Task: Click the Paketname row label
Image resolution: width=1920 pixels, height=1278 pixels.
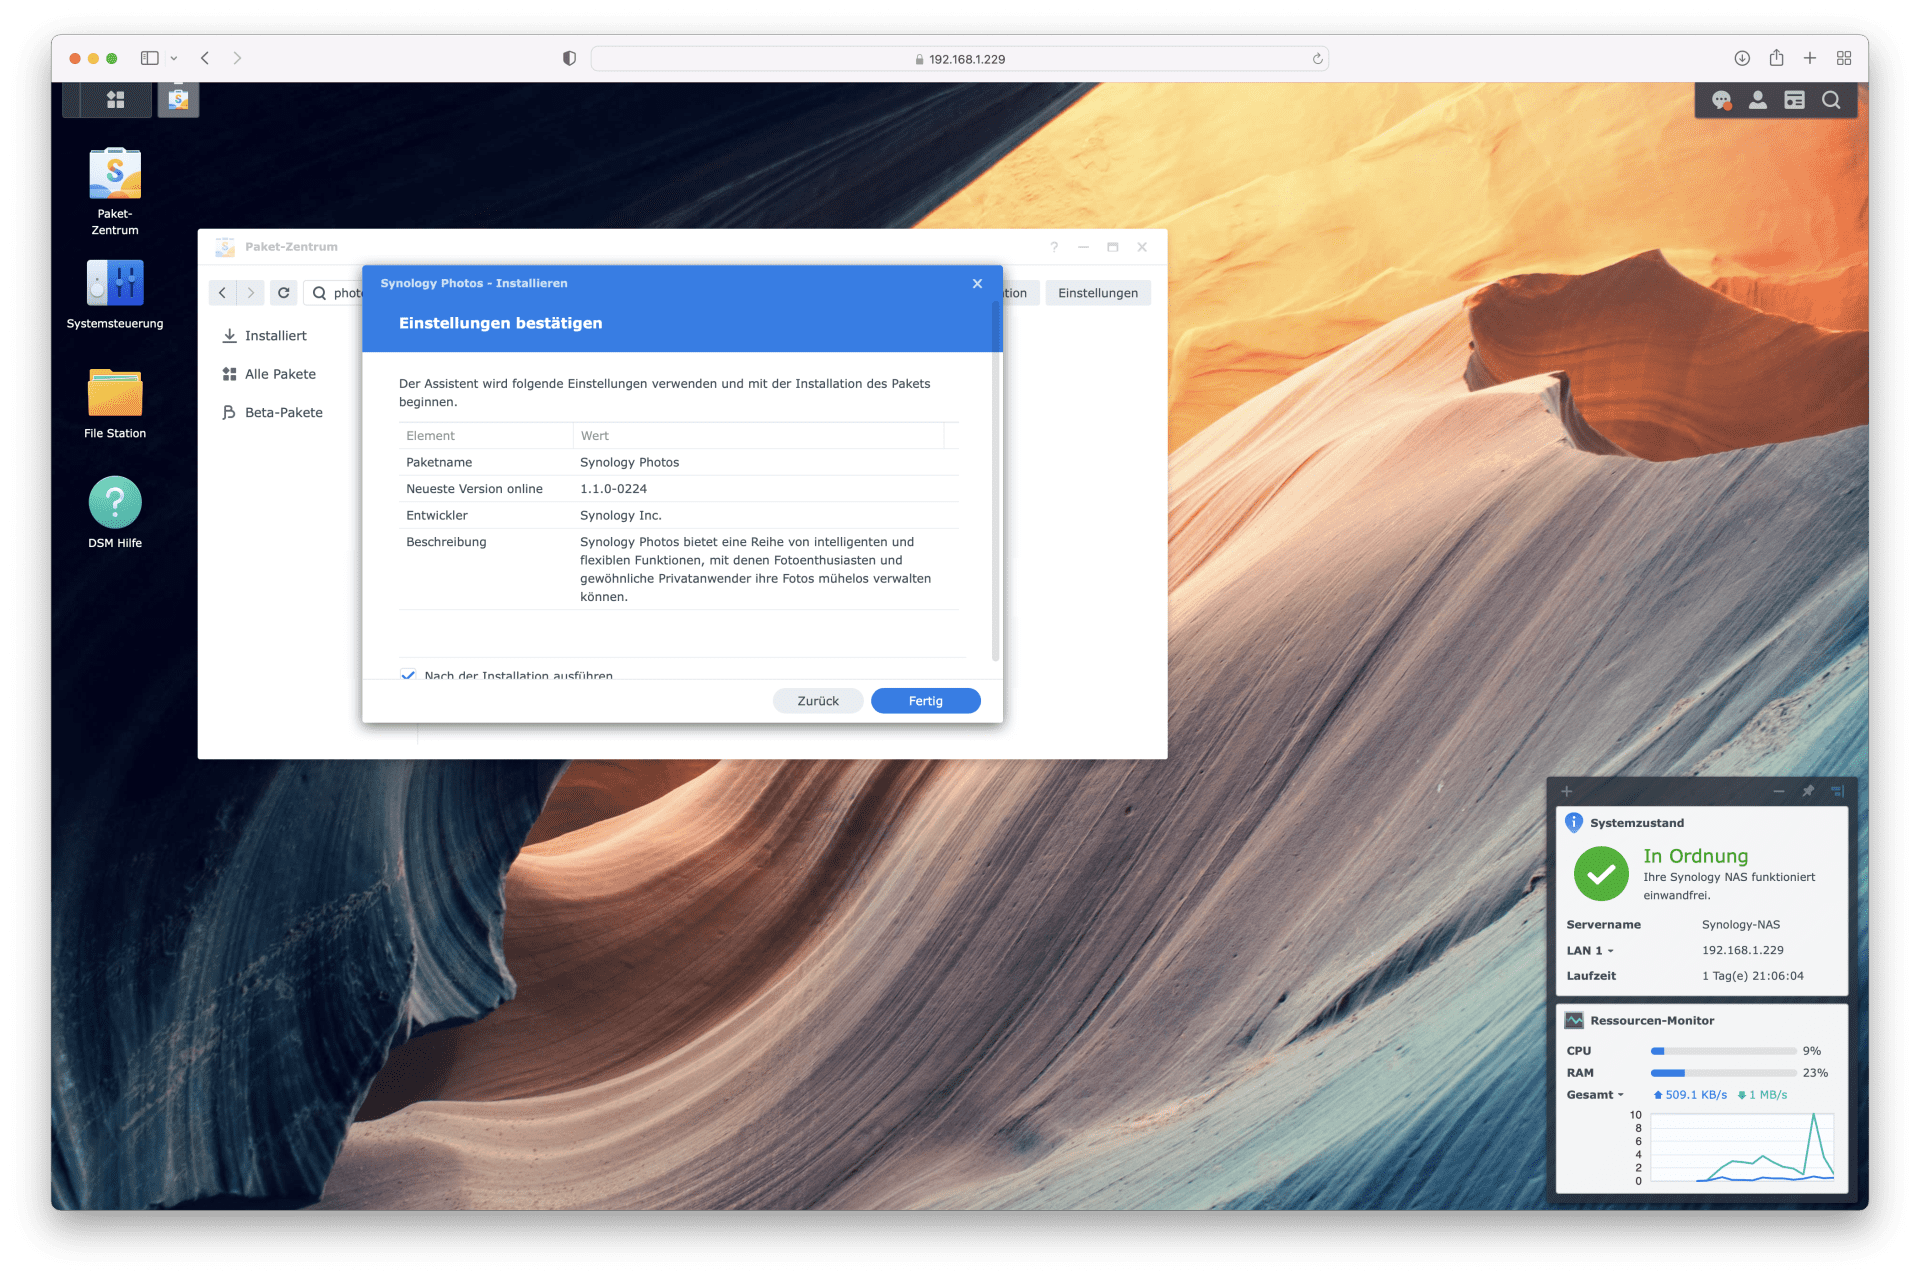Action: (439, 462)
